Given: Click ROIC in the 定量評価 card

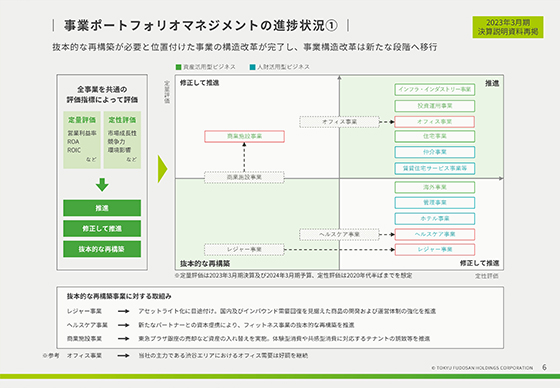Looking at the screenshot, I should pyautogui.click(x=74, y=150).
